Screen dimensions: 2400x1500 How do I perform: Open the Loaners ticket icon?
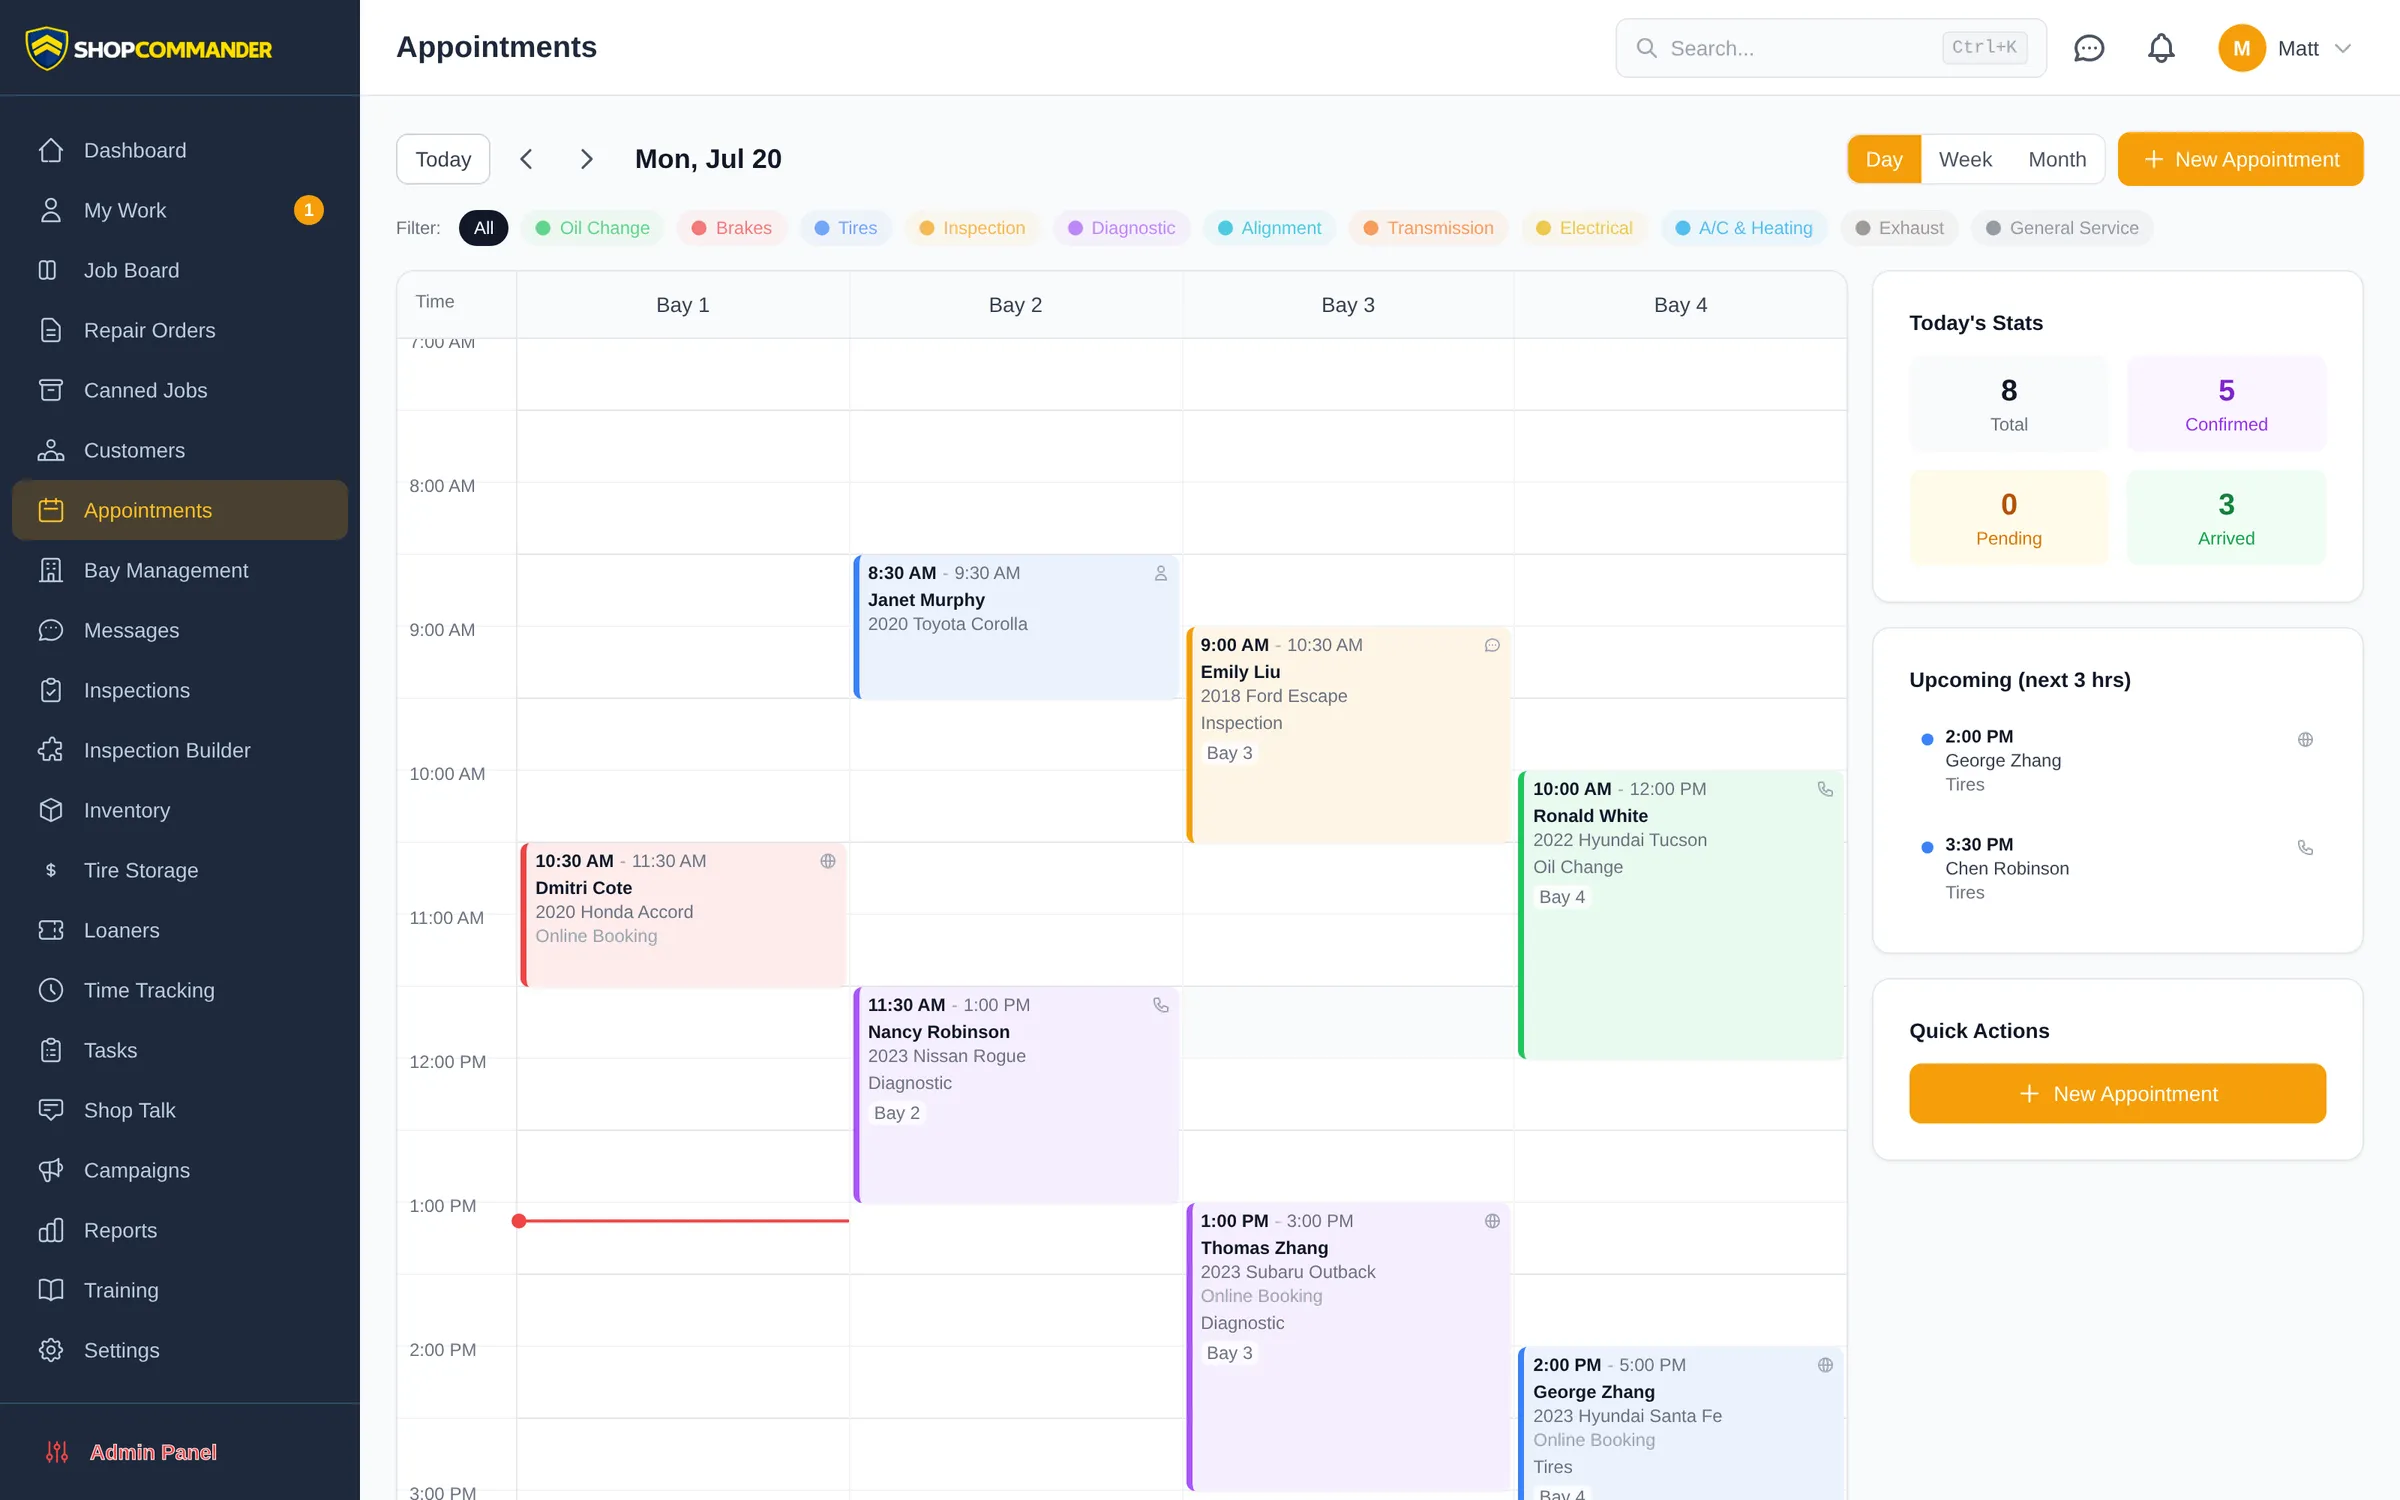[50, 930]
